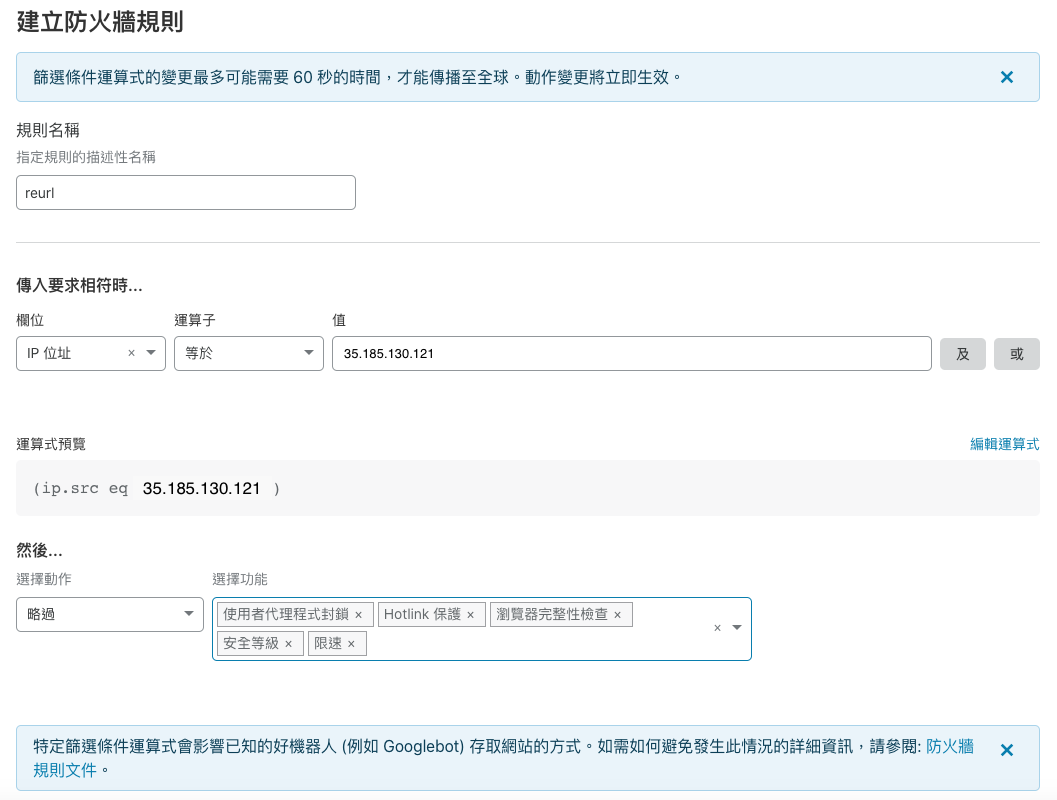
Task: Expand the 略過 action dropdown
Action: tap(188, 614)
